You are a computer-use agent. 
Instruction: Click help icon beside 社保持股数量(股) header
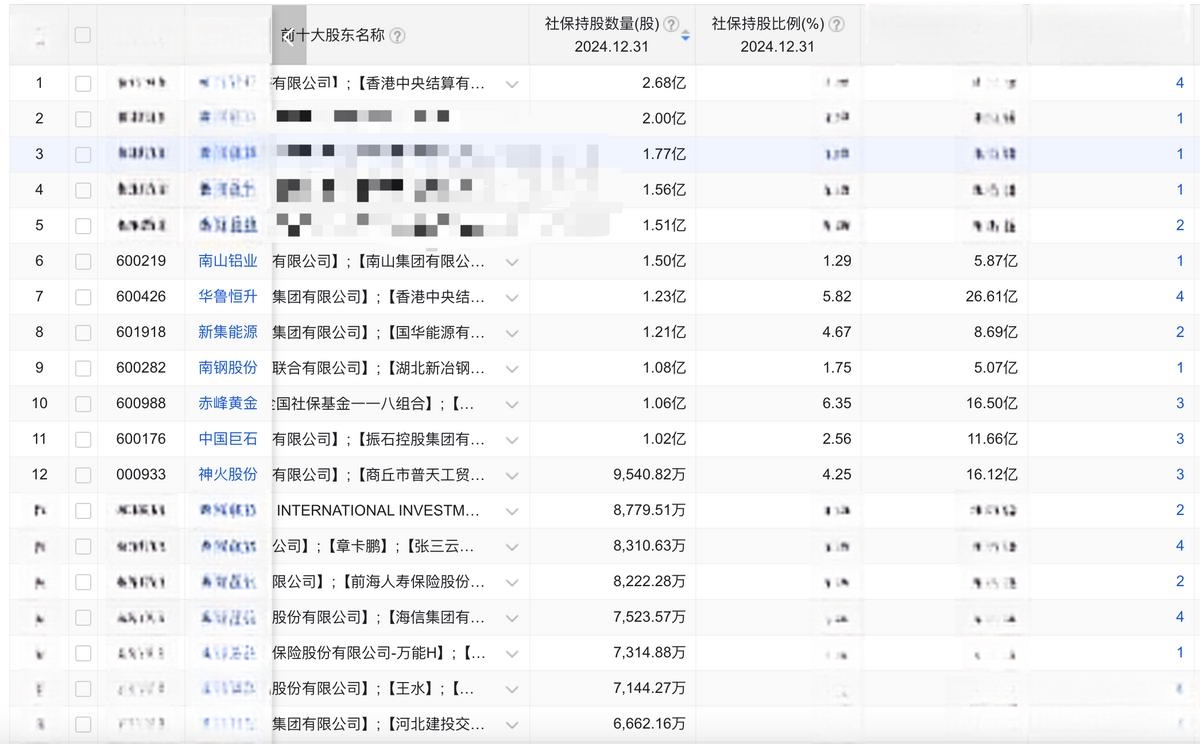(671, 24)
